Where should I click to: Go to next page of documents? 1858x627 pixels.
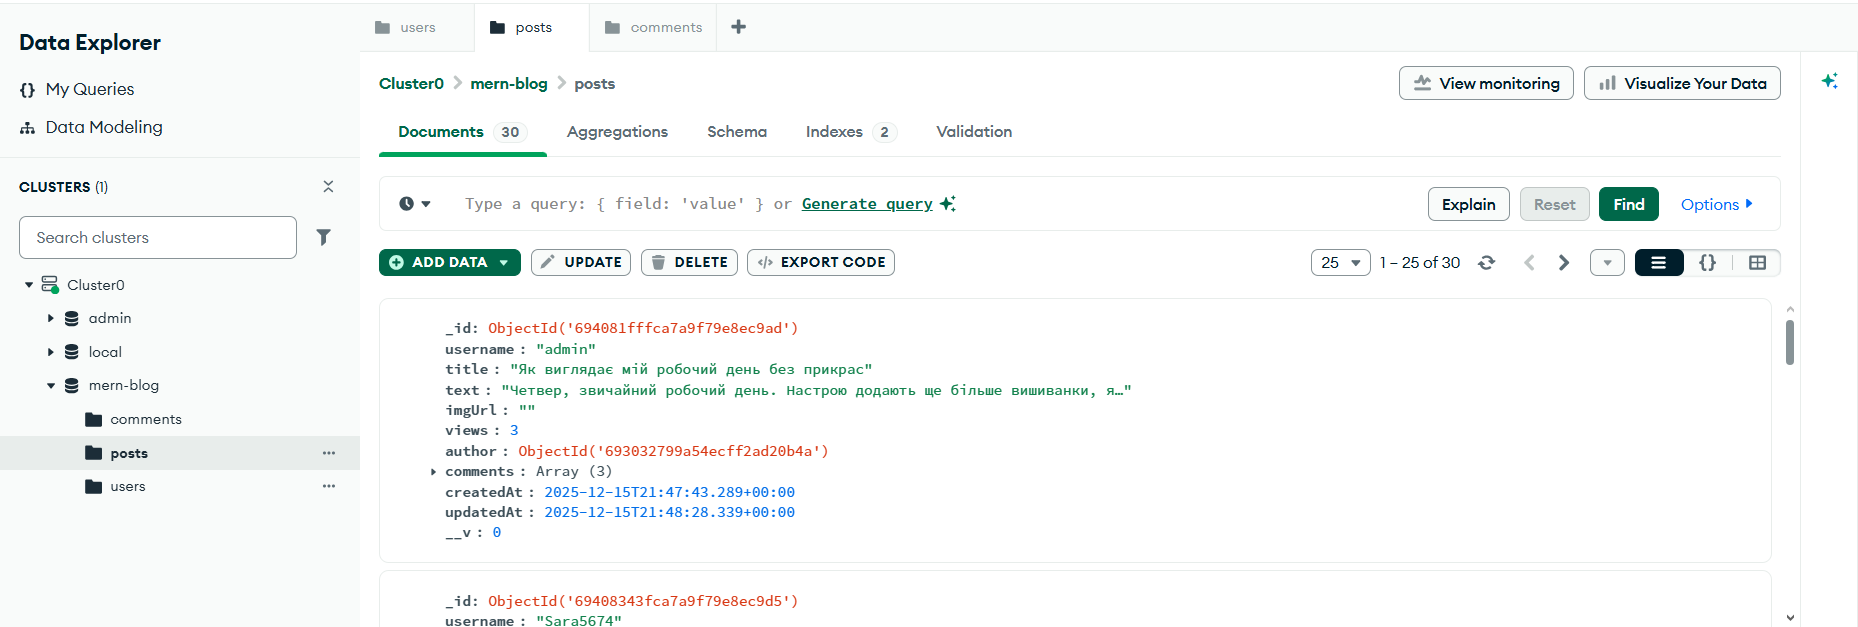1564,262
